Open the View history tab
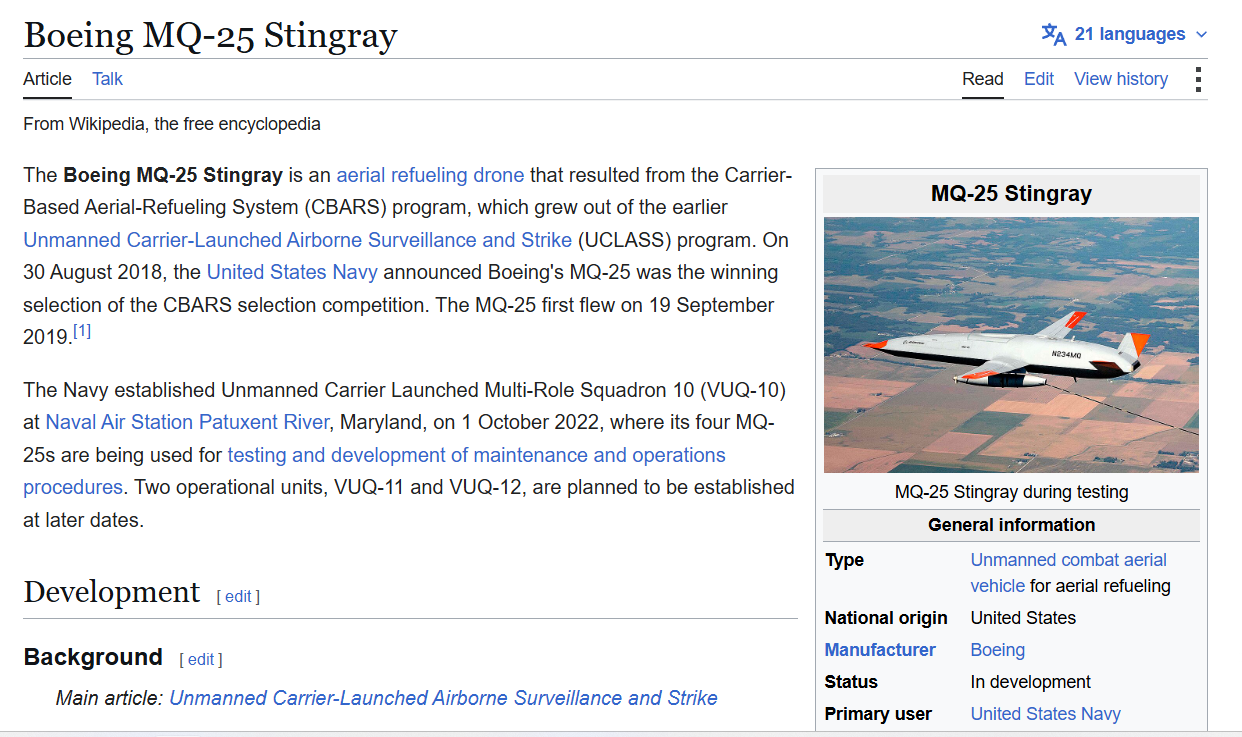The width and height of the screenshot is (1242, 737). (1121, 79)
